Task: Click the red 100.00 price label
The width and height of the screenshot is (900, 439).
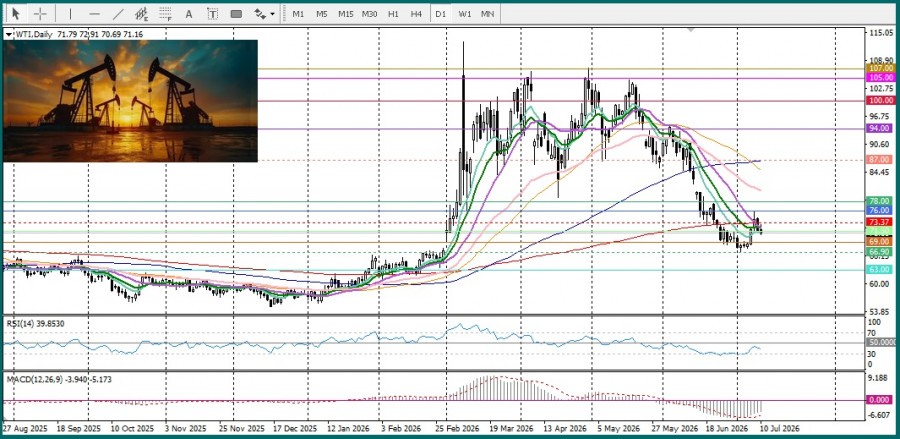Action: pyautogui.click(x=882, y=100)
